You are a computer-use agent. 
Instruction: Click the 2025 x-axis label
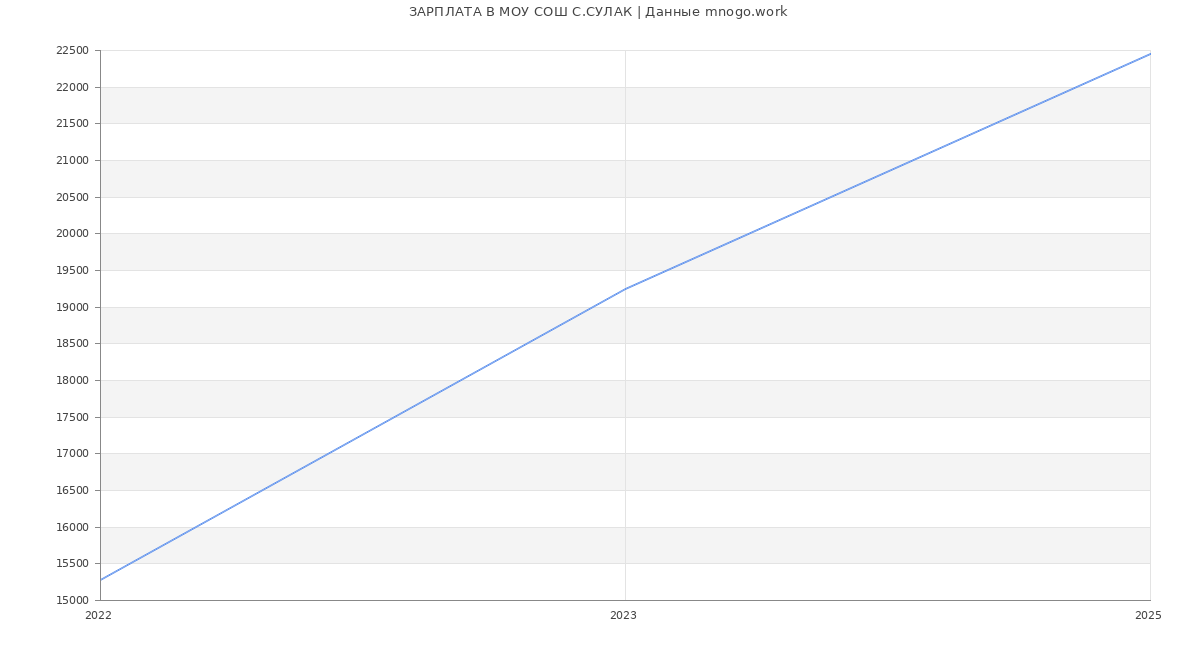pos(1148,616)
